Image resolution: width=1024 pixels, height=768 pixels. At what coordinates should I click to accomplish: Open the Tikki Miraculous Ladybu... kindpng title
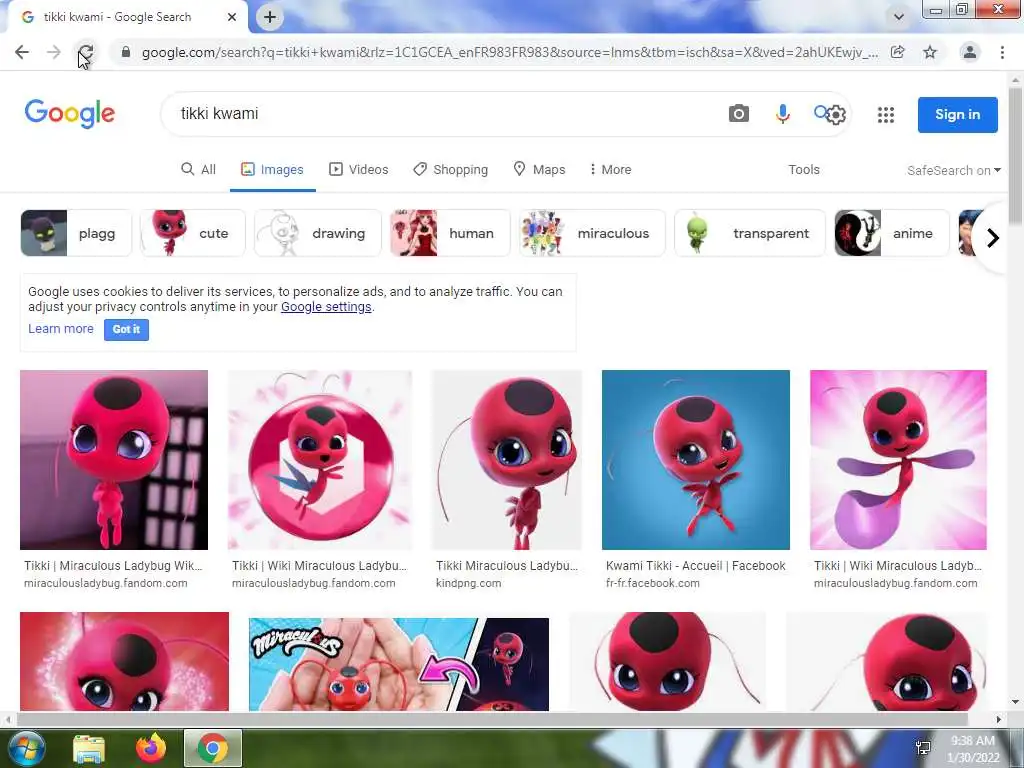(x=507, y=566)
